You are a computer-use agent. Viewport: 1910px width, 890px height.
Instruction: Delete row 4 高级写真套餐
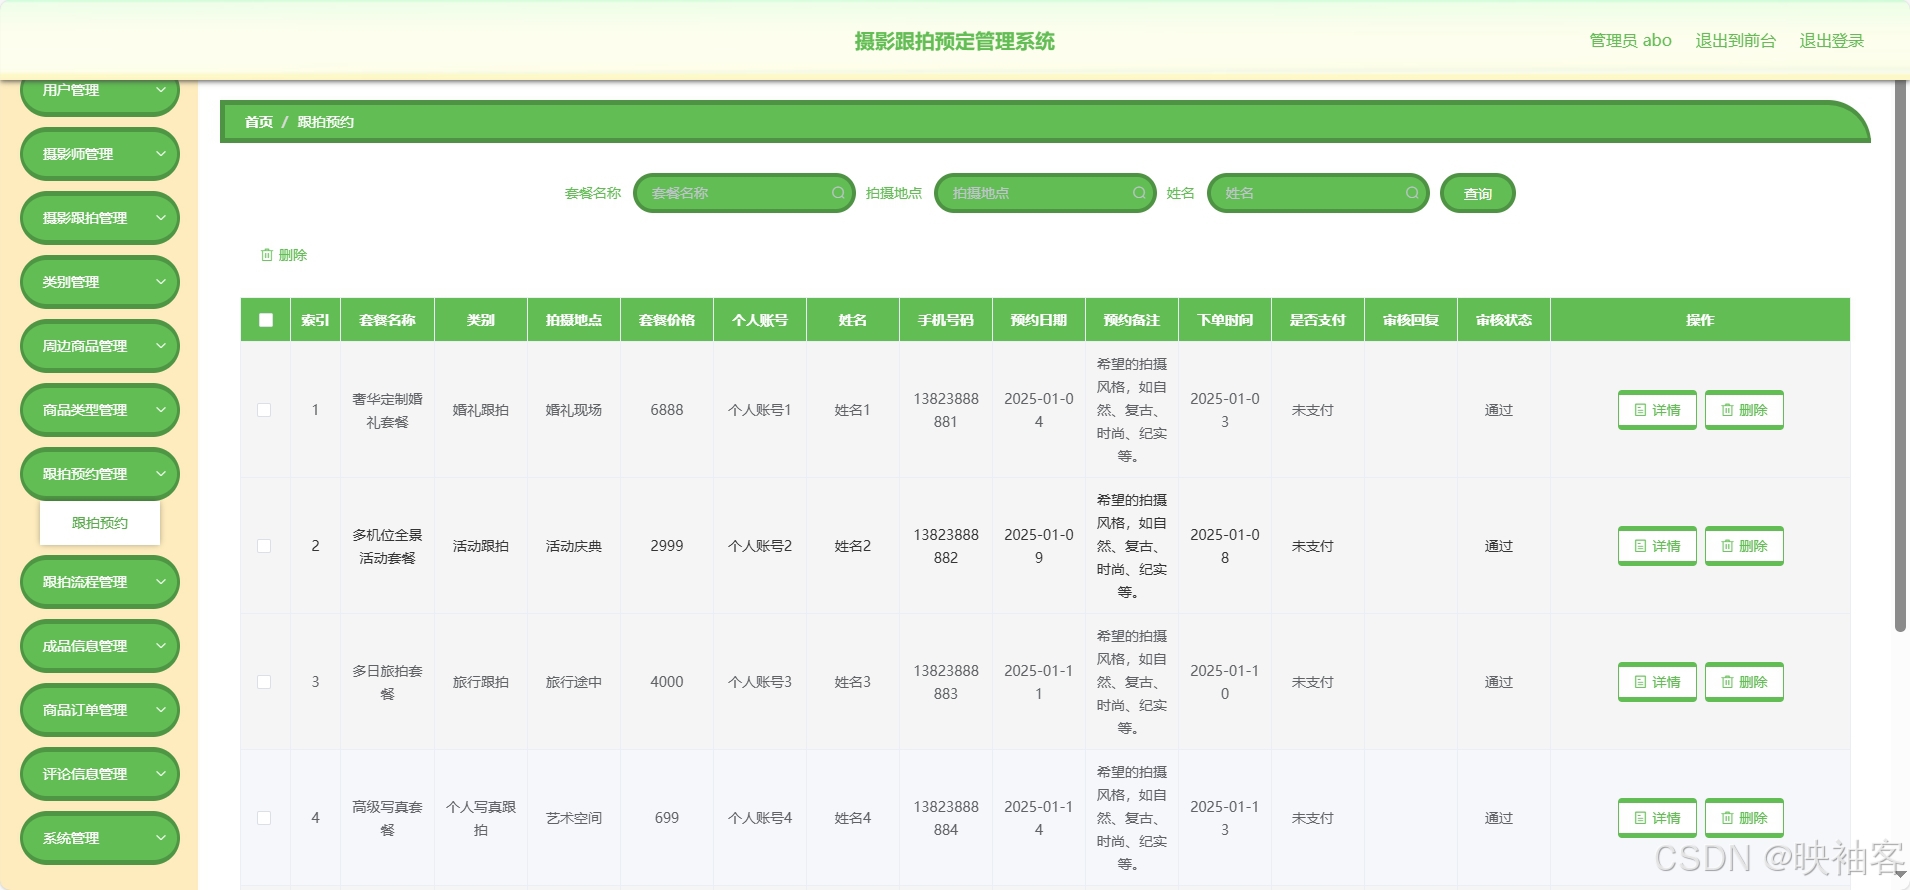[x=1744, y=818]
